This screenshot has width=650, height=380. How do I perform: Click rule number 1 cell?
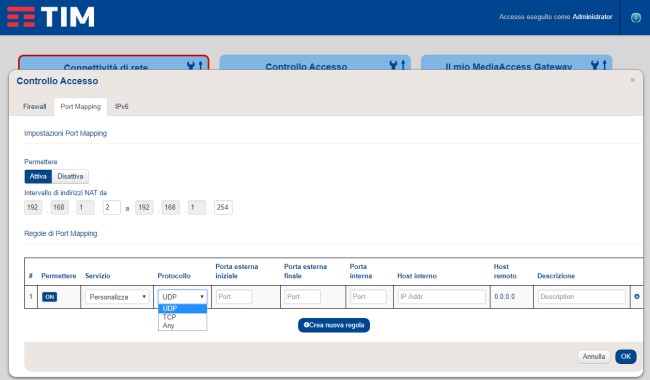click(x=31, y=297)
